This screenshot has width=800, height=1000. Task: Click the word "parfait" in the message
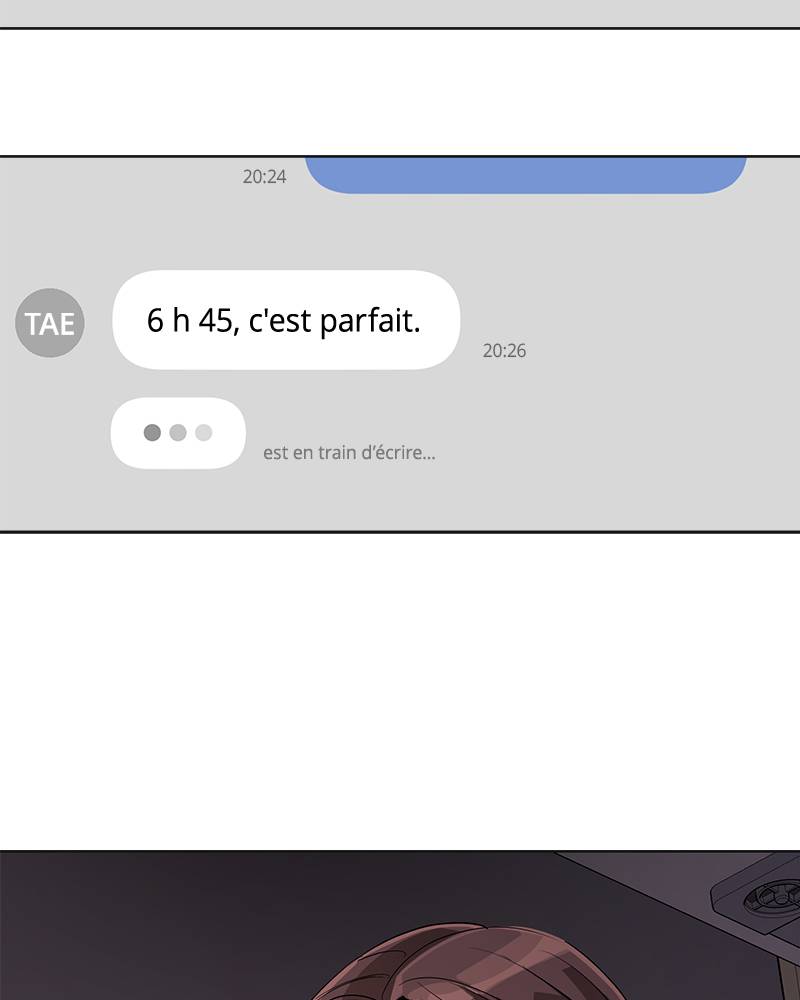click(369, 321)
